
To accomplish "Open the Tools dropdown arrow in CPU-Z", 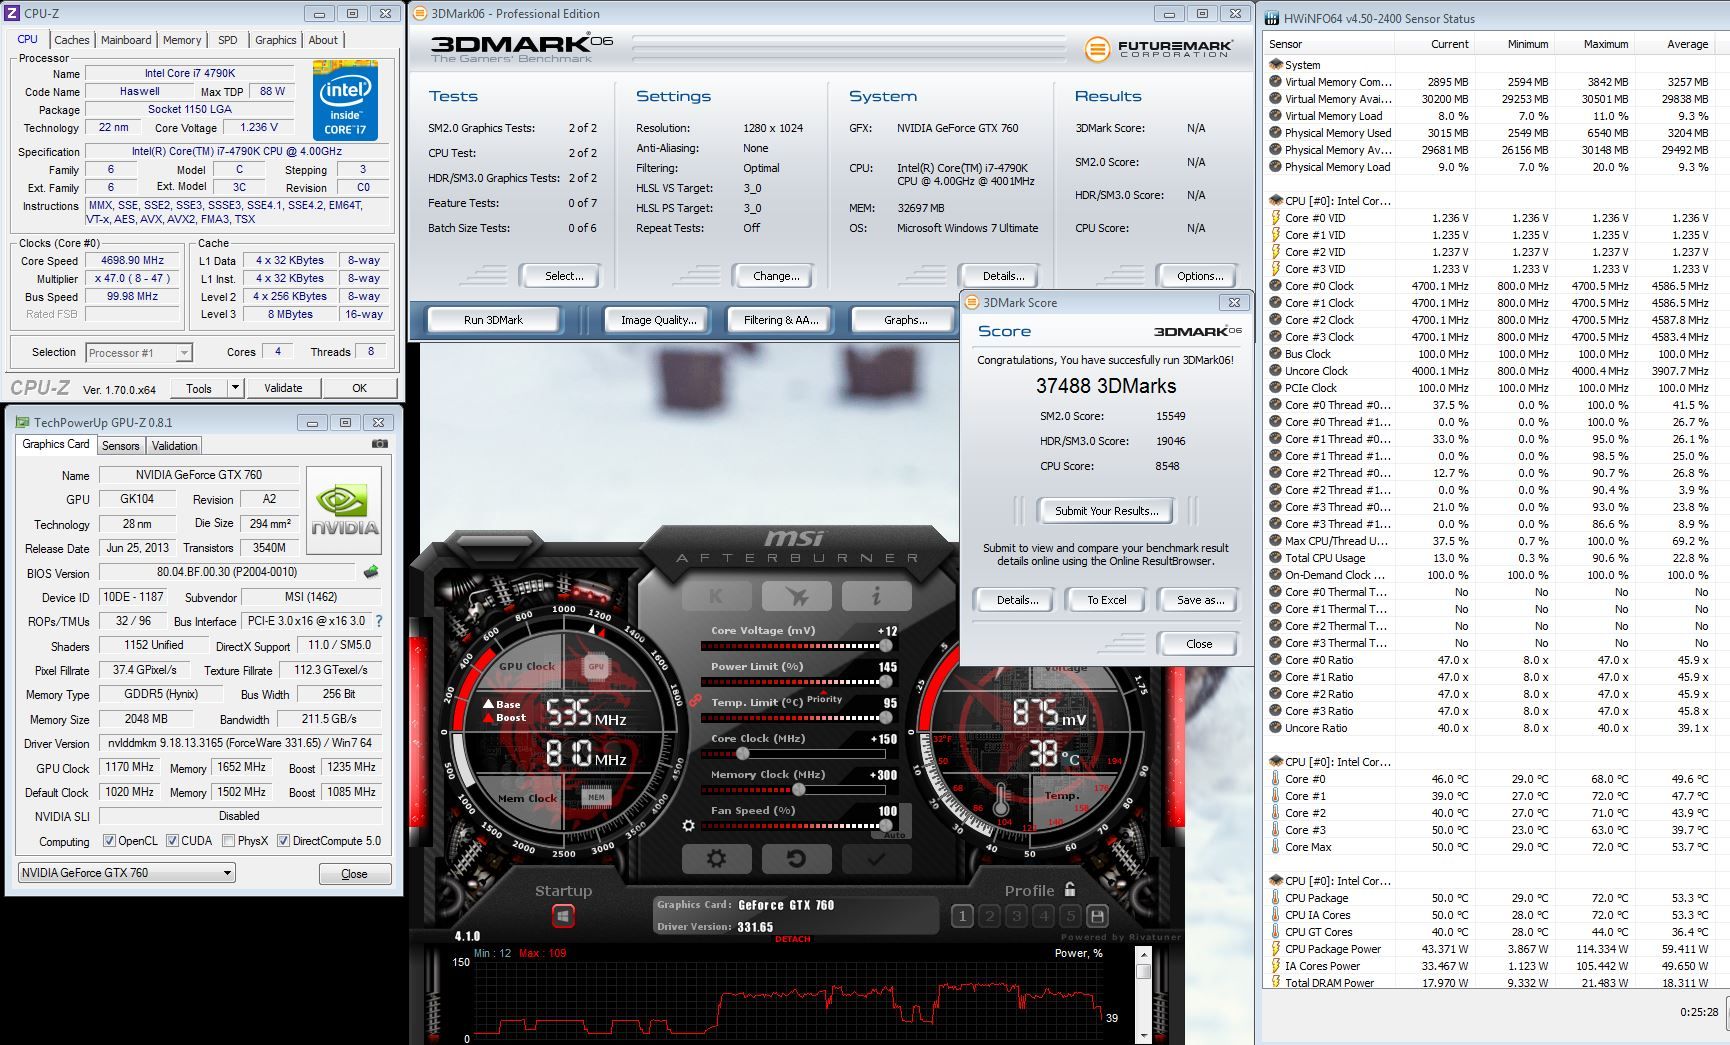I will tap(235, 388).
